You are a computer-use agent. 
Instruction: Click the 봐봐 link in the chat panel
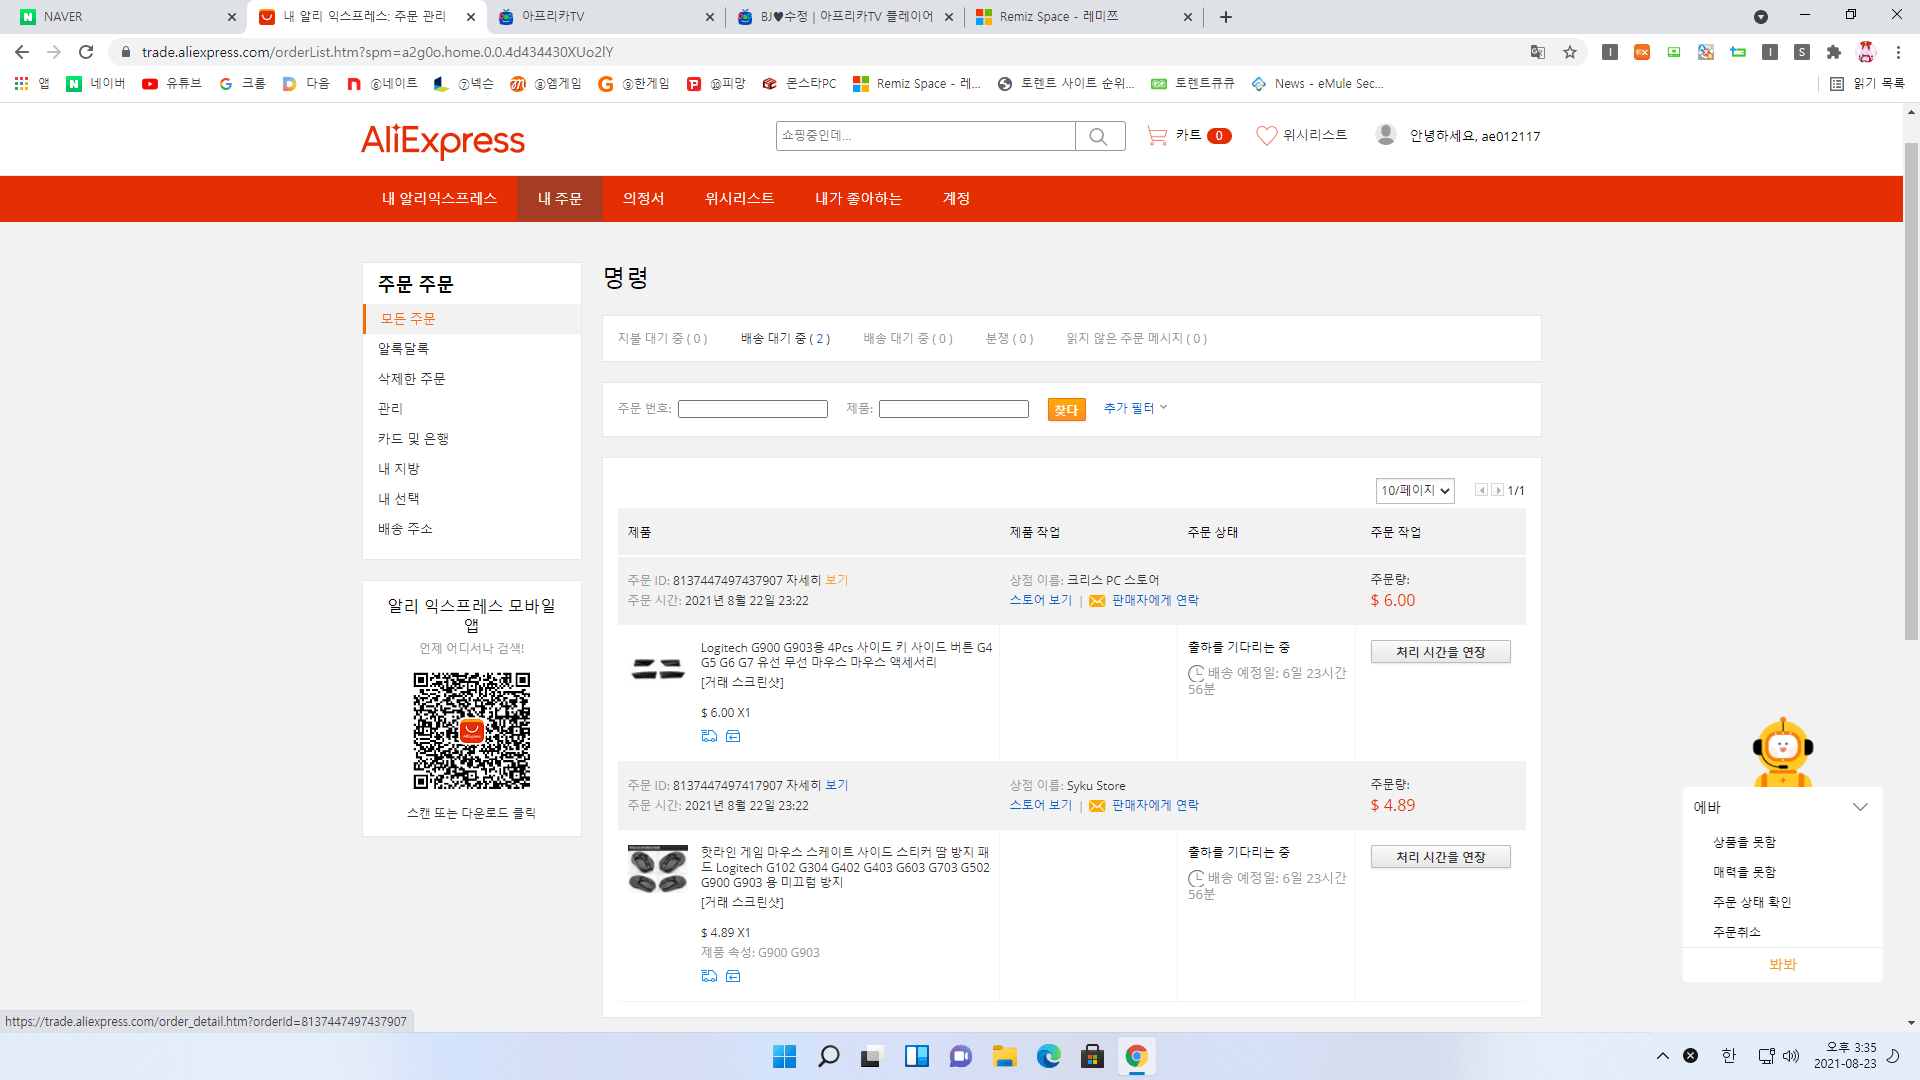click(1783, 965)
